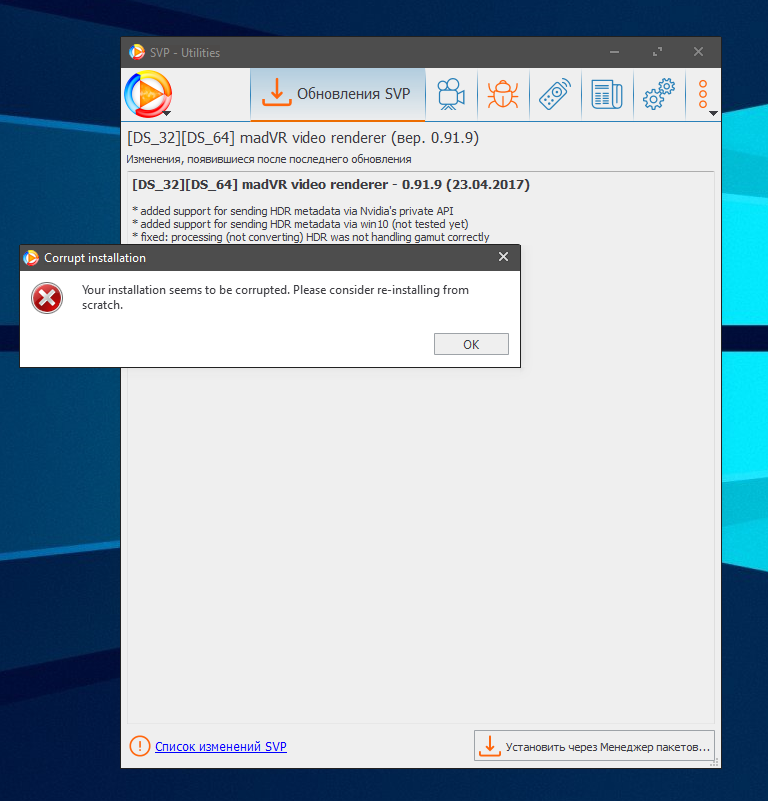Maximize the SVP Utilities window
This screenshot has height=801, width=768.
tap(657, 52)
